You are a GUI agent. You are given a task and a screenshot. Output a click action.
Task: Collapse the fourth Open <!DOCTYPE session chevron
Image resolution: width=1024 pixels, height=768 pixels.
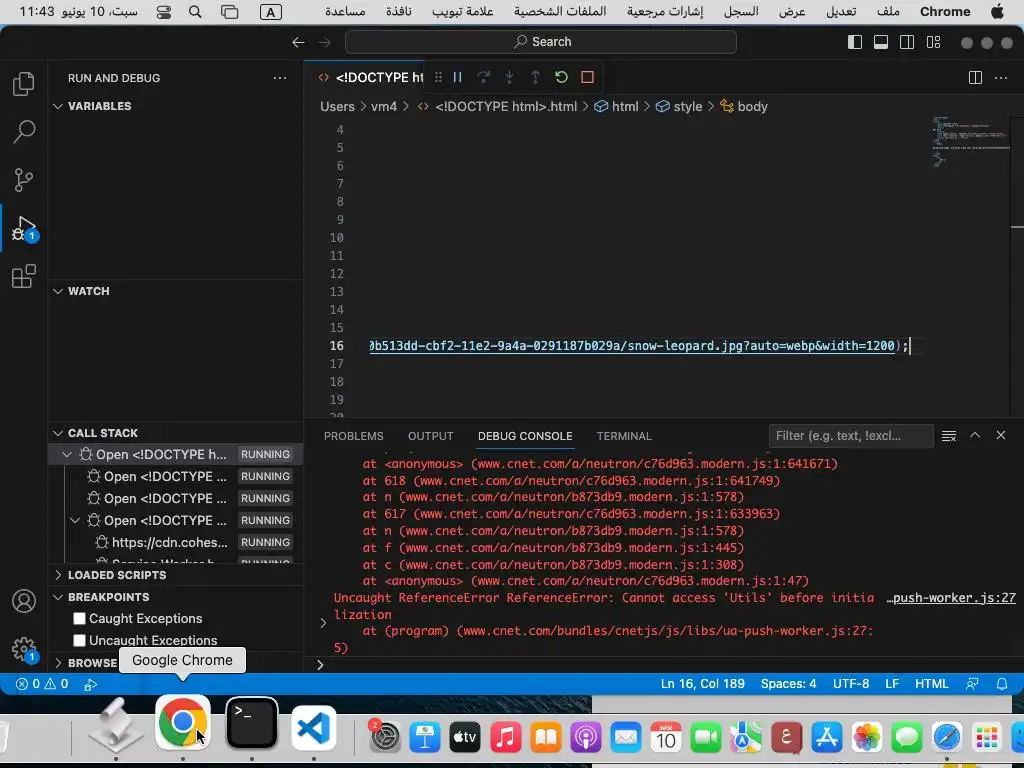coord(75,520)
